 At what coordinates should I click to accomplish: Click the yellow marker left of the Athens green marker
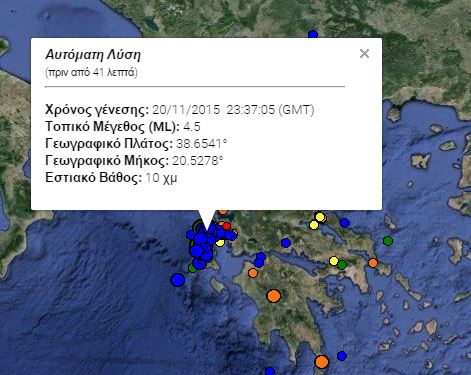tap(334, 261)
